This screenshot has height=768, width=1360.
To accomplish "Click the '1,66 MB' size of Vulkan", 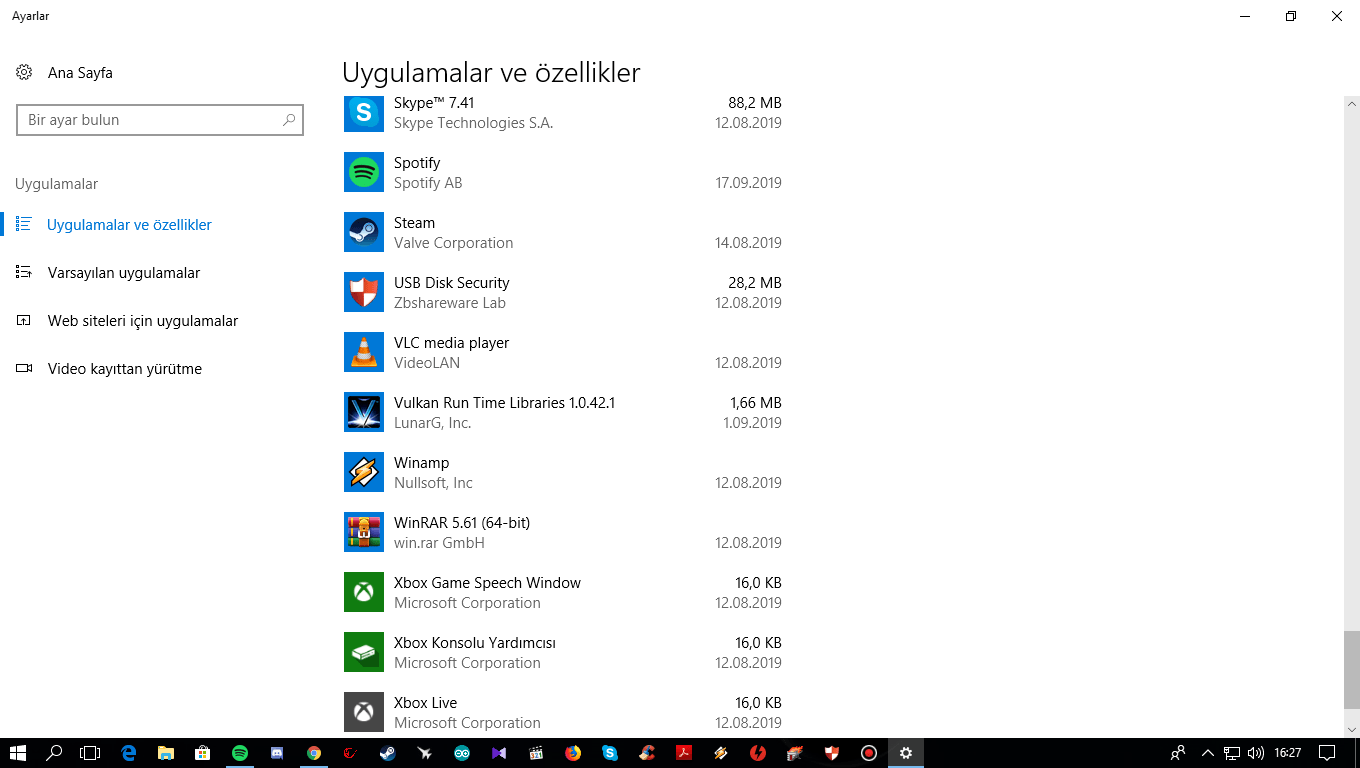I will point(756,403).
